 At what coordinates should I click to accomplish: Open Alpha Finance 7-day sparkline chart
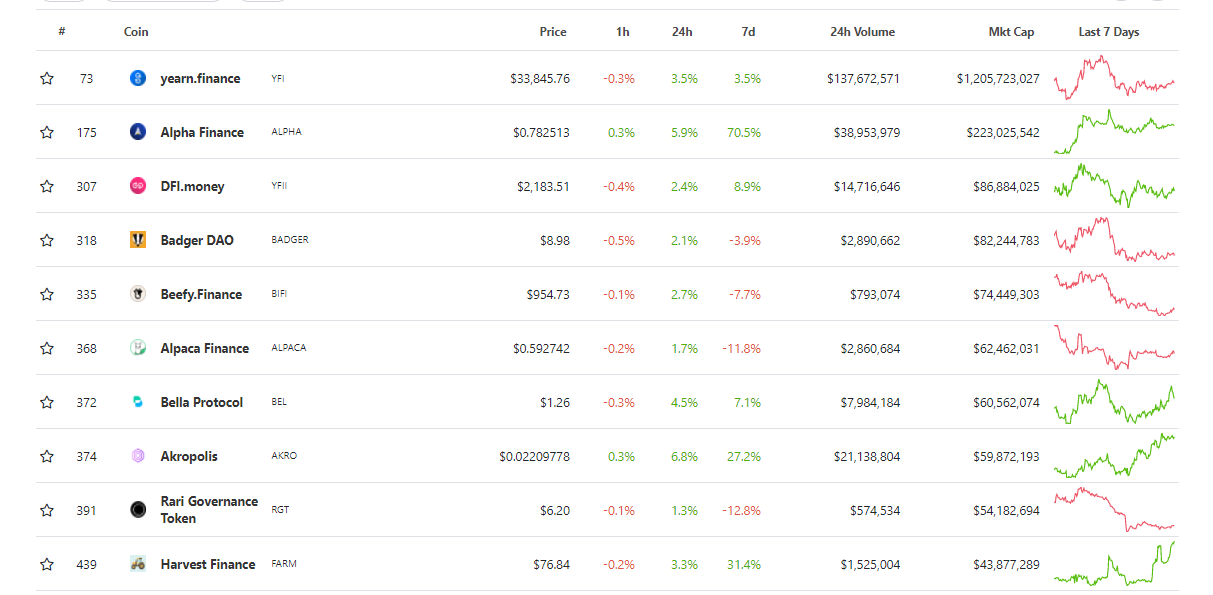point(1114,131)
